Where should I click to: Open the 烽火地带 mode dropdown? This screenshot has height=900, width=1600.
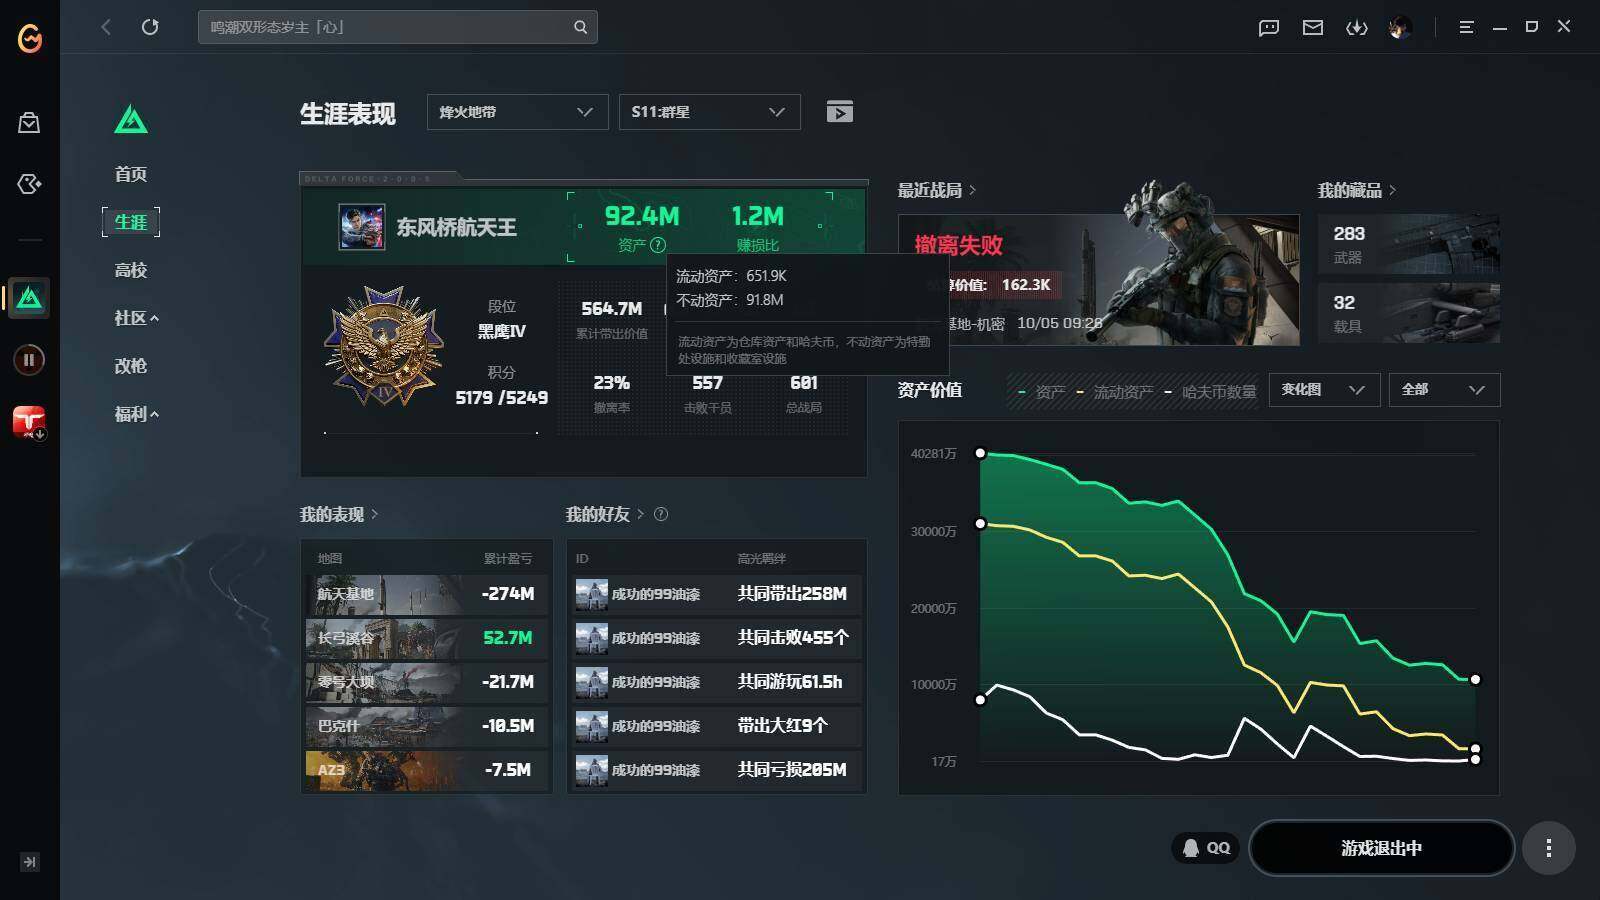[x=517, y=112]
